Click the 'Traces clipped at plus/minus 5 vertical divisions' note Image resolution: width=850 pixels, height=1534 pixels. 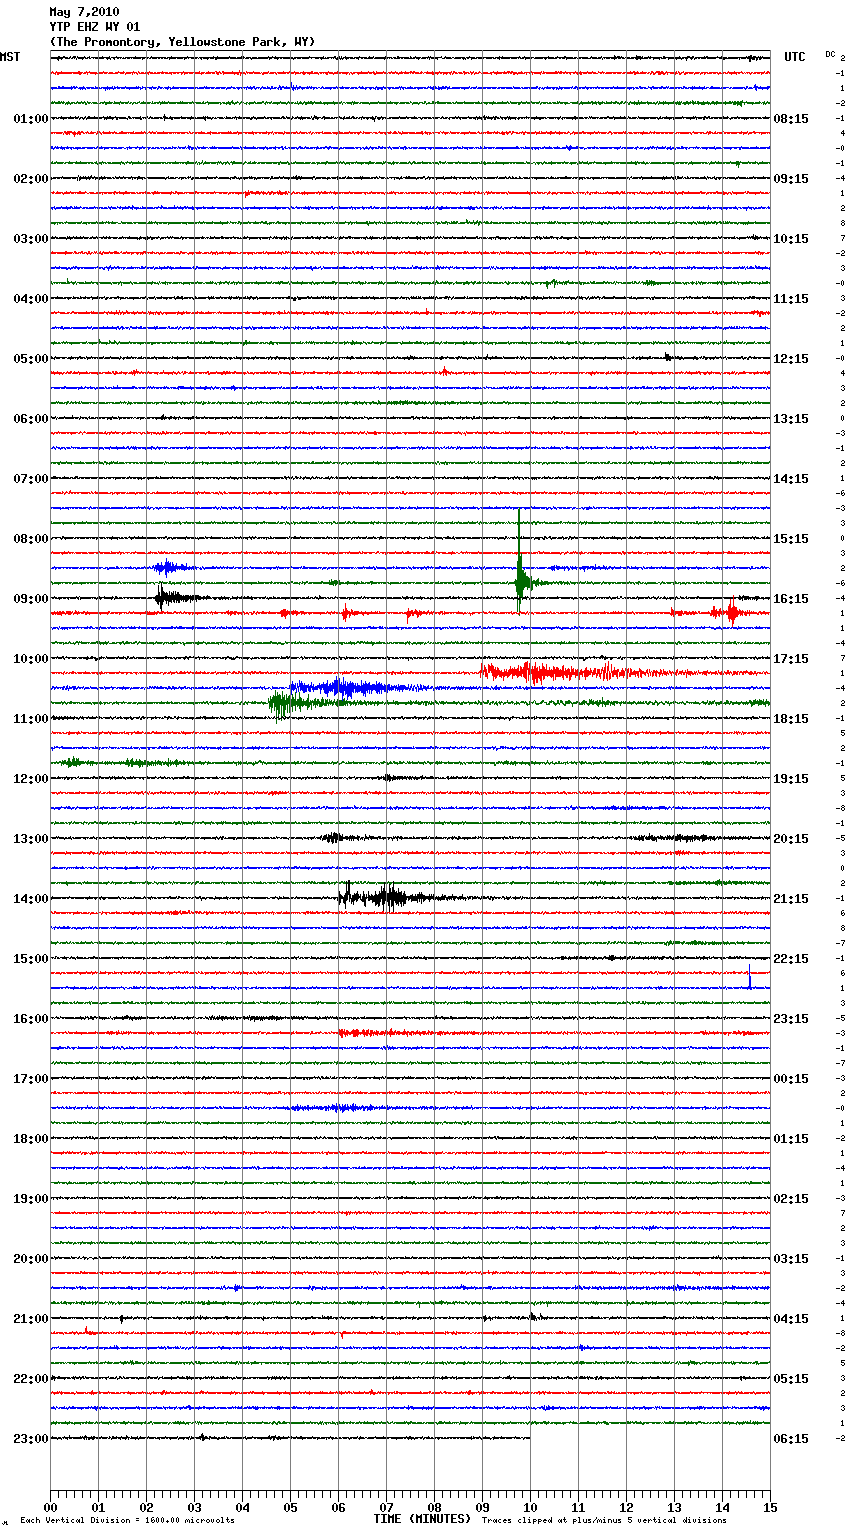[604, 1521]
